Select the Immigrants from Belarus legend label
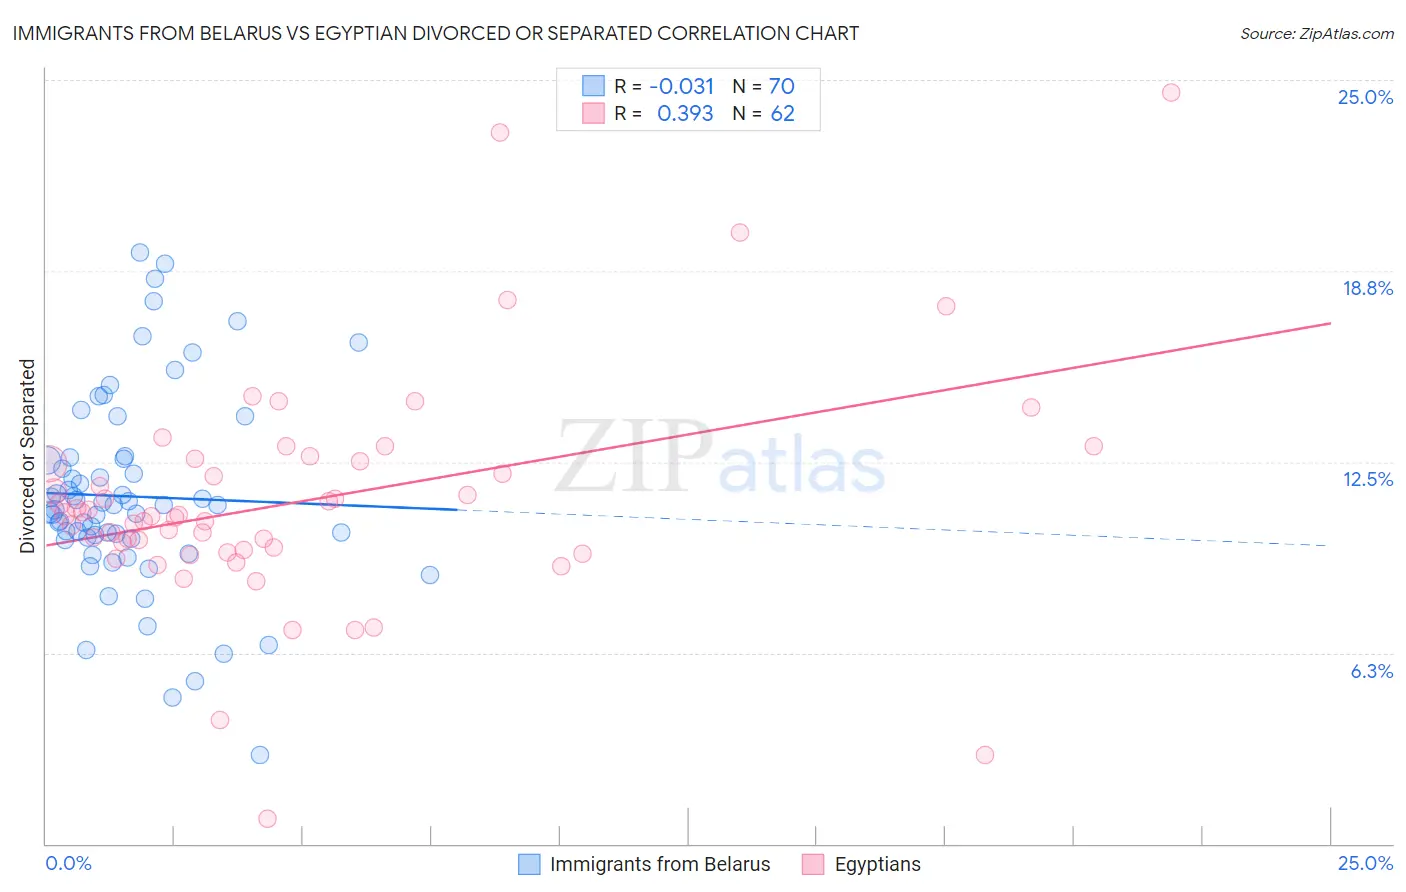This screenshot has height=892, width=1406. 660,864
